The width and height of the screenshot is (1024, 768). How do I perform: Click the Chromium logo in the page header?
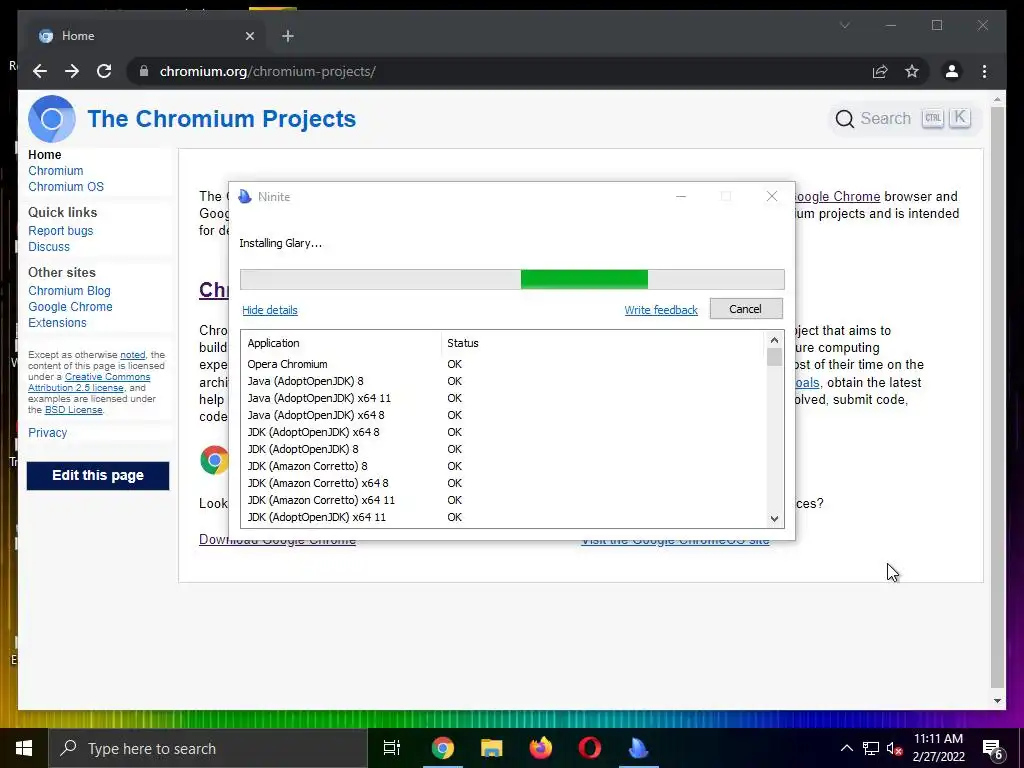pyautogui.click(x=52, y=119)
